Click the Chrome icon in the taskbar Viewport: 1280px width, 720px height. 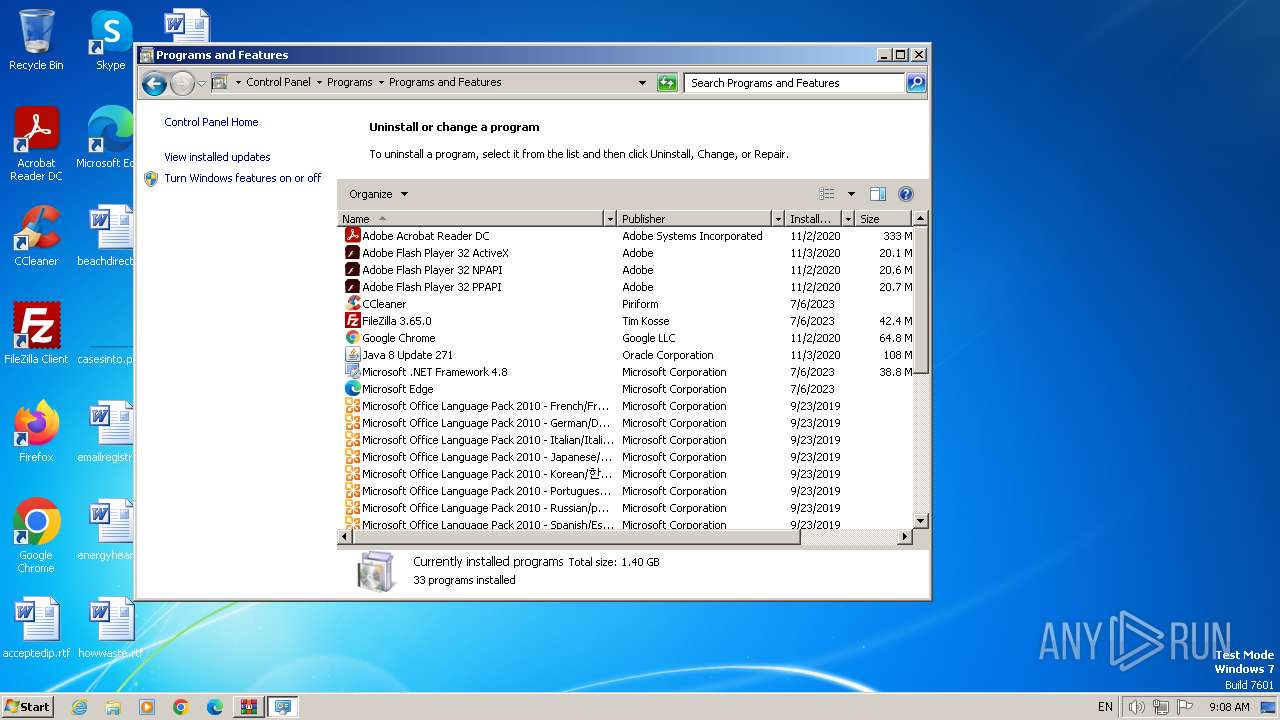click(181, 707)
